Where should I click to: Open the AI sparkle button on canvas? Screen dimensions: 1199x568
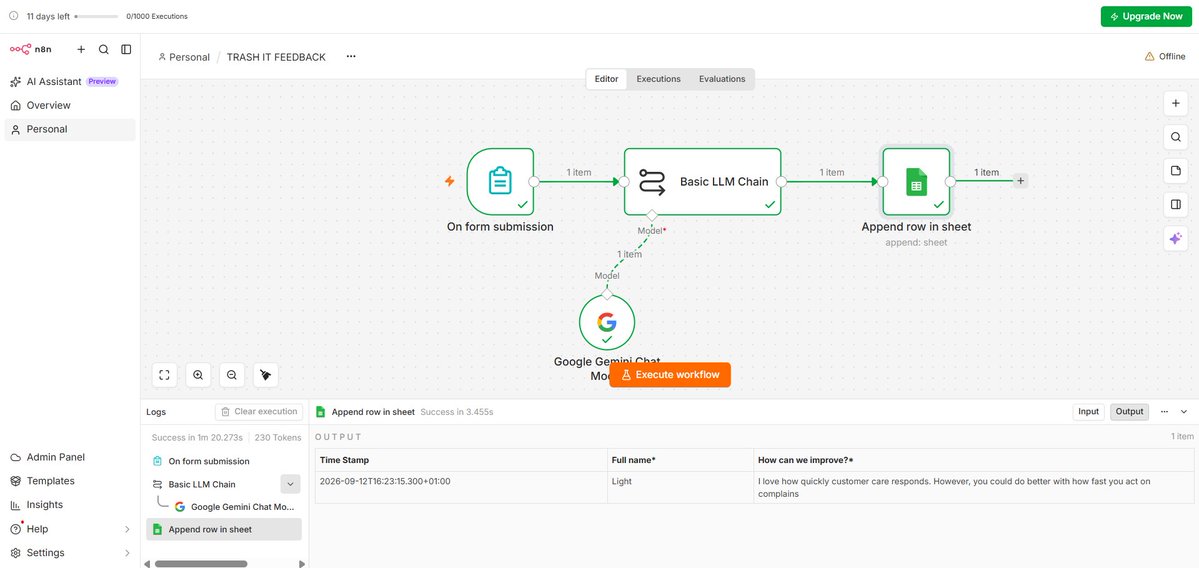(x=1176, y=239)
